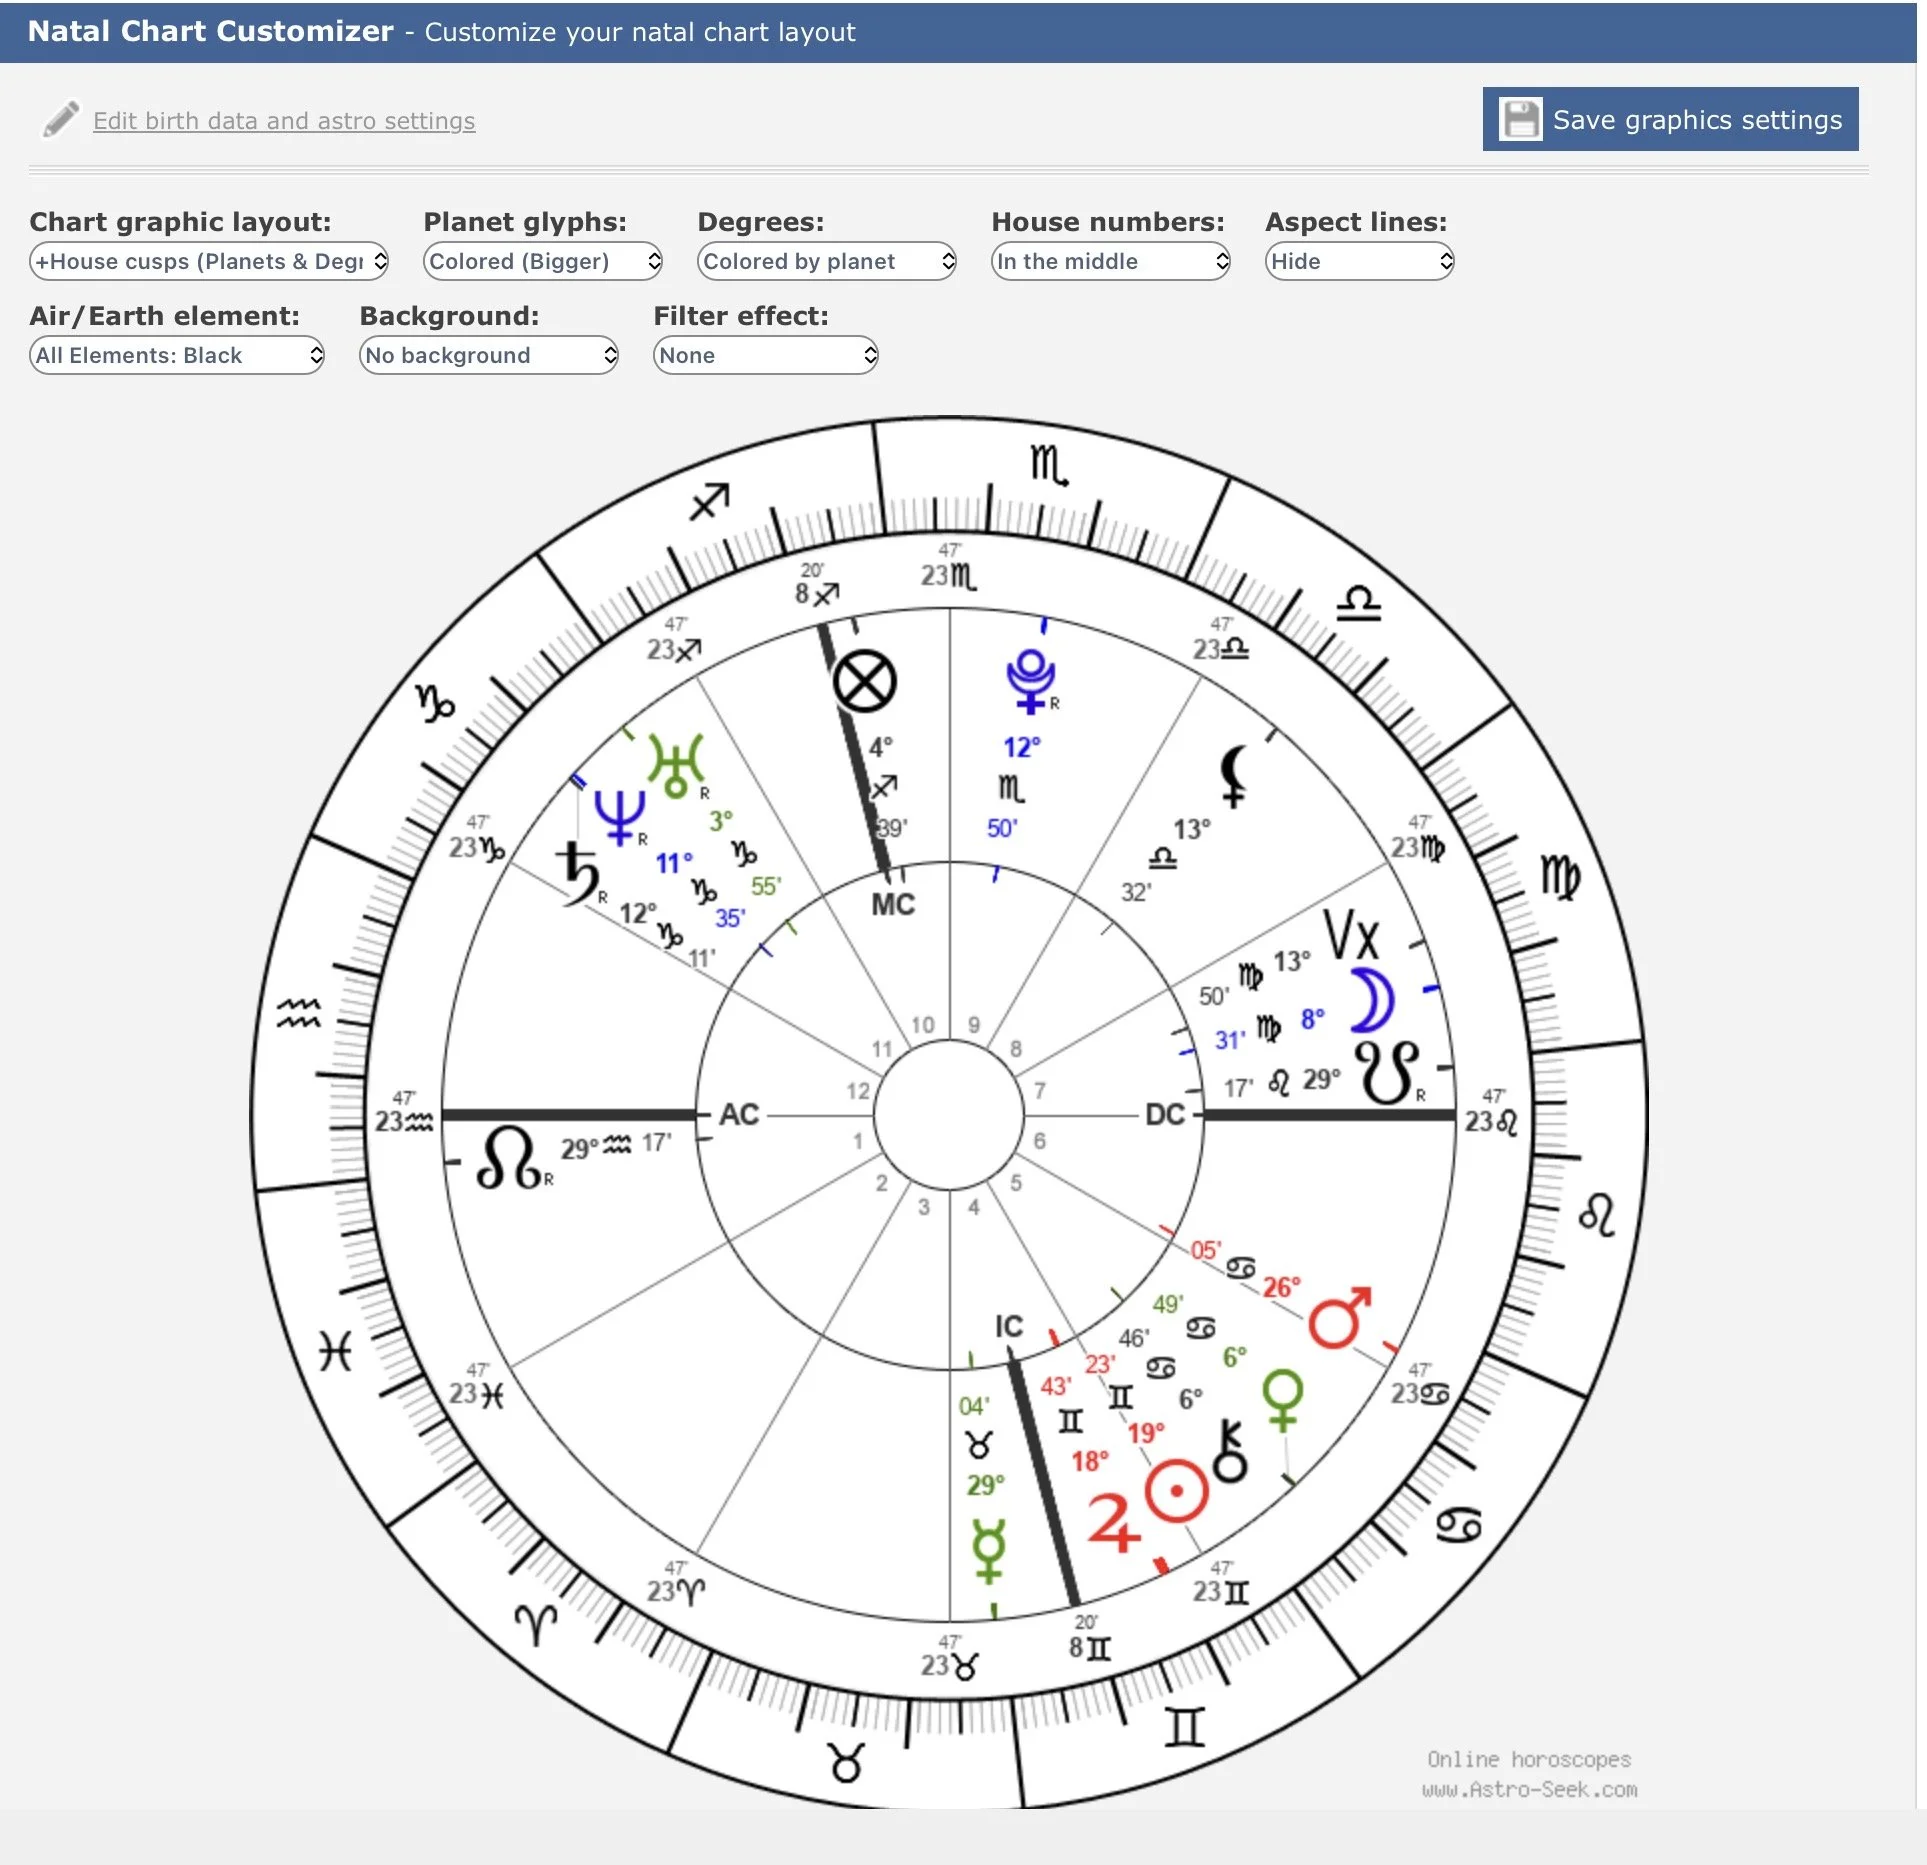1927x1865 pixels.
Task: Click Save graphics settings button
Action: [1670, 120]
